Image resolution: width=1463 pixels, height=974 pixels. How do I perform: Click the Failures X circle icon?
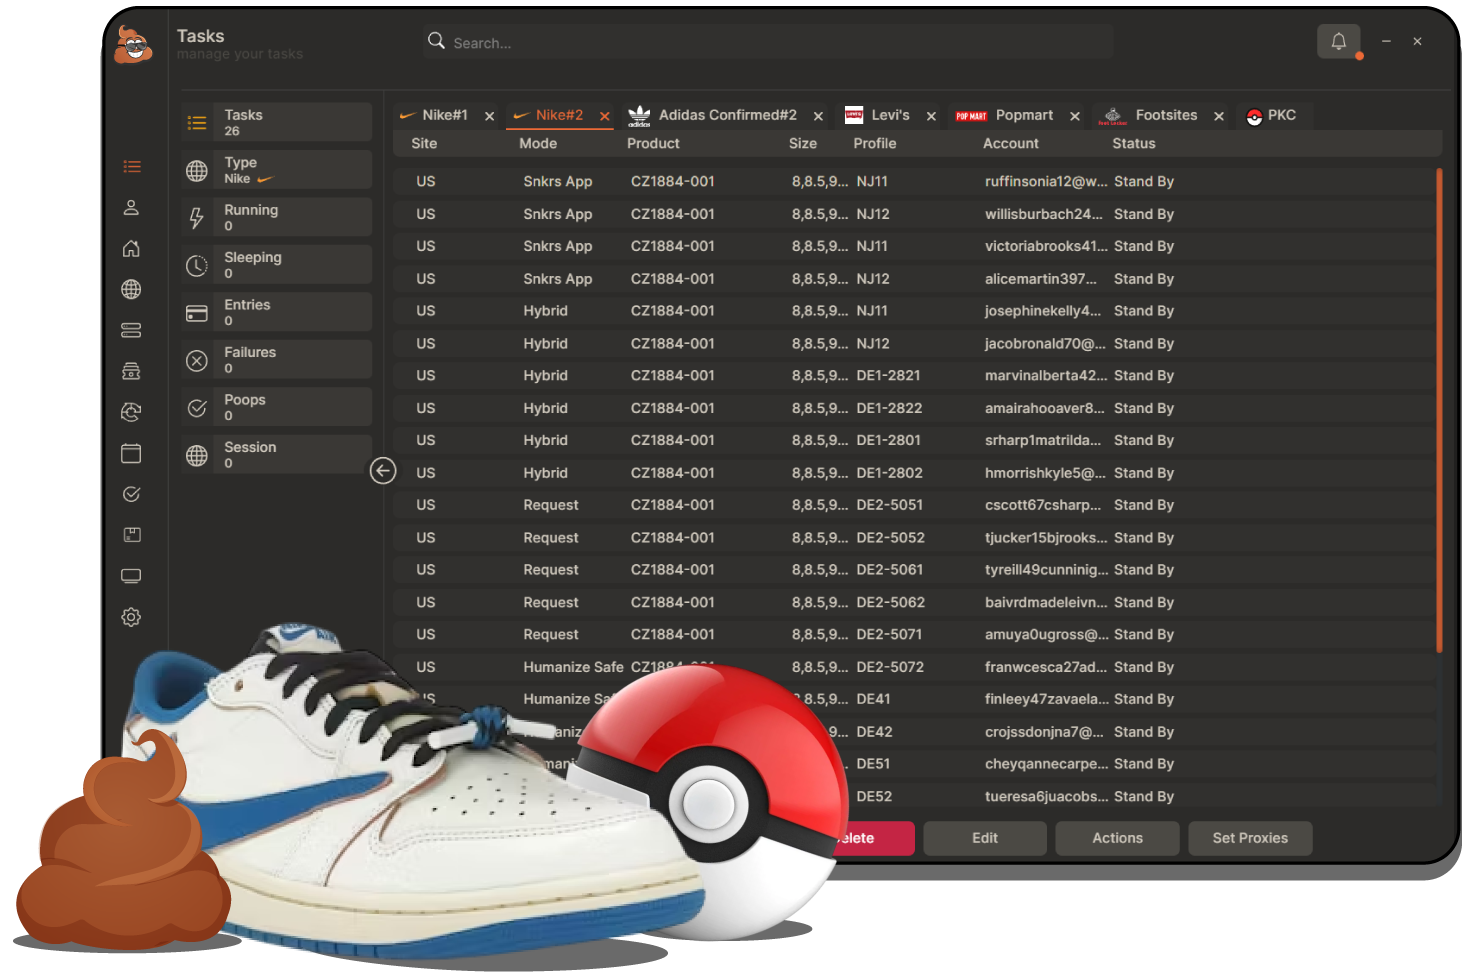[197, 360]
